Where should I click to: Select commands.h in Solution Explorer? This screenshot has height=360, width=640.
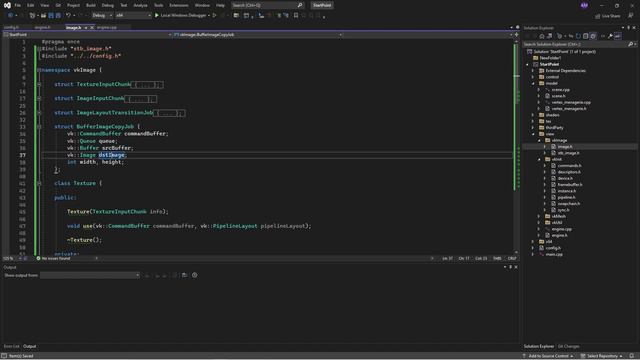pos(569,166)
